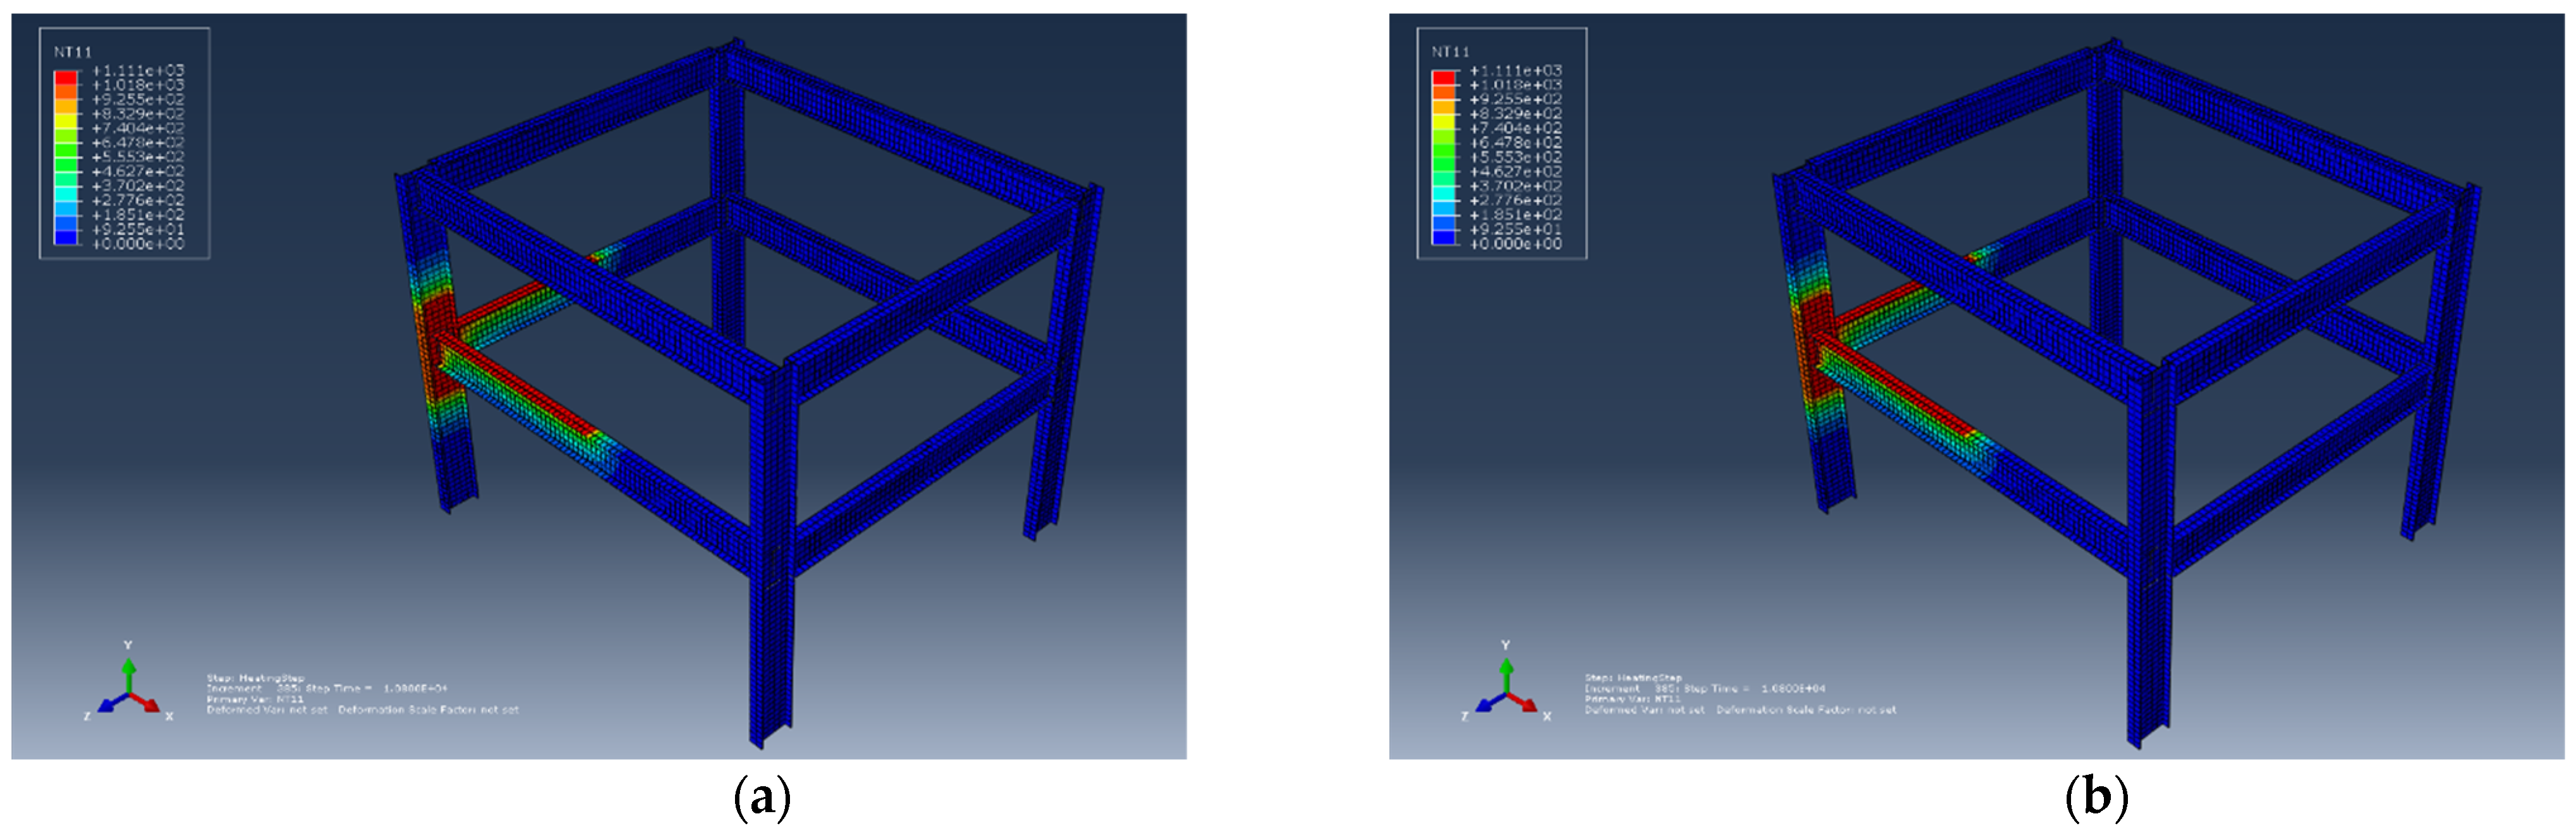Click the Step: HeatingStep text in figure (a)
This screenshot has height=833, width=2576.
pyautogui.click(x=255, y=678)
